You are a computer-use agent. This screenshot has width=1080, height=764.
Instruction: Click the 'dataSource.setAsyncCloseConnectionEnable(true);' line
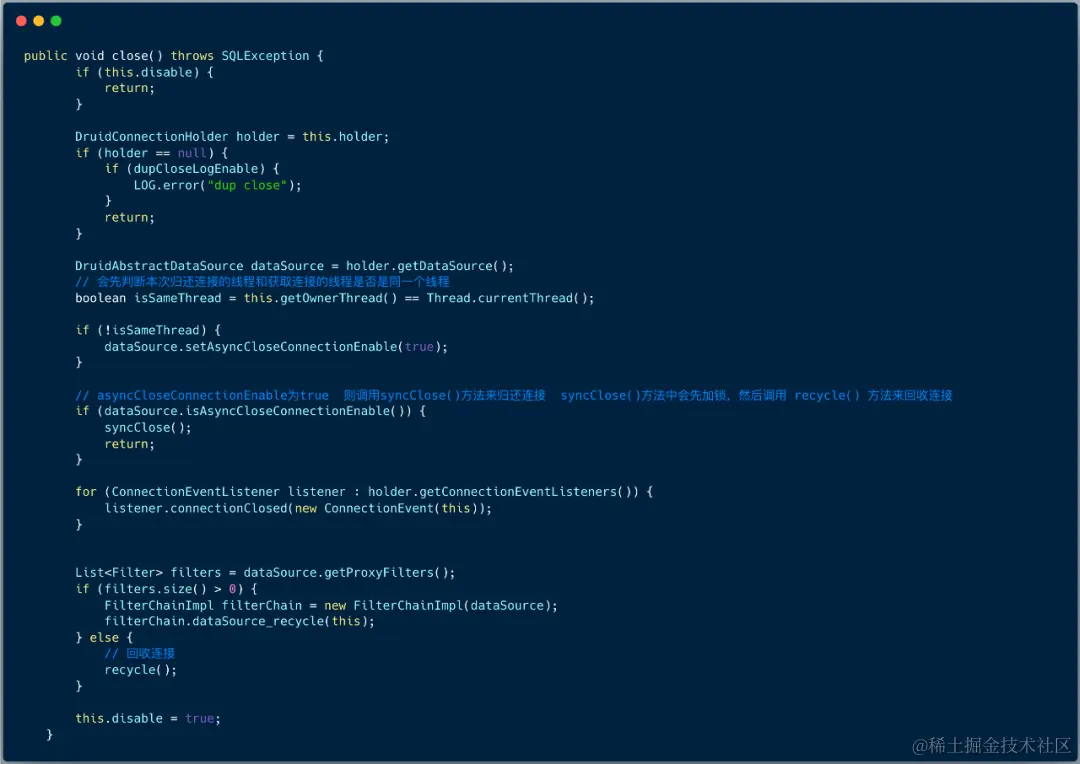pos(276,347)
